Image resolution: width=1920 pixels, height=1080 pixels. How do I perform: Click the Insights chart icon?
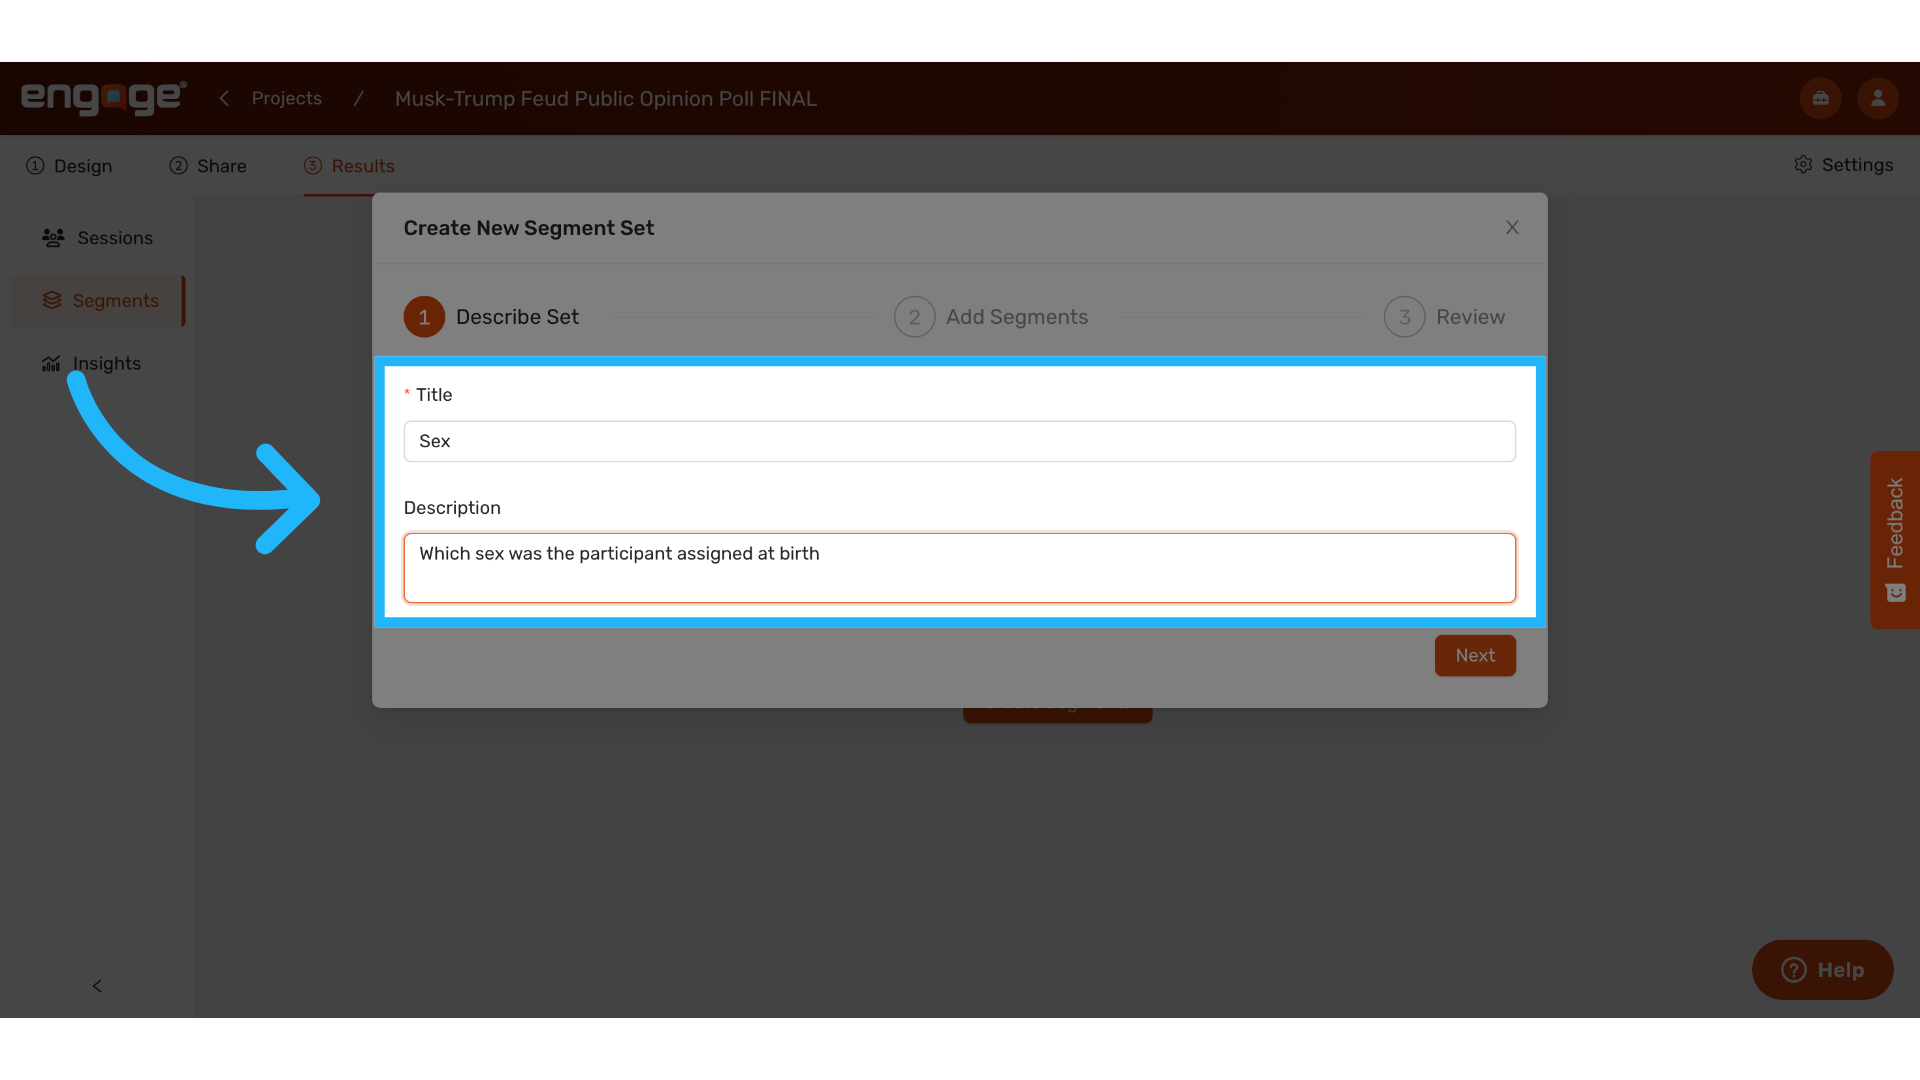click(51, 364)
